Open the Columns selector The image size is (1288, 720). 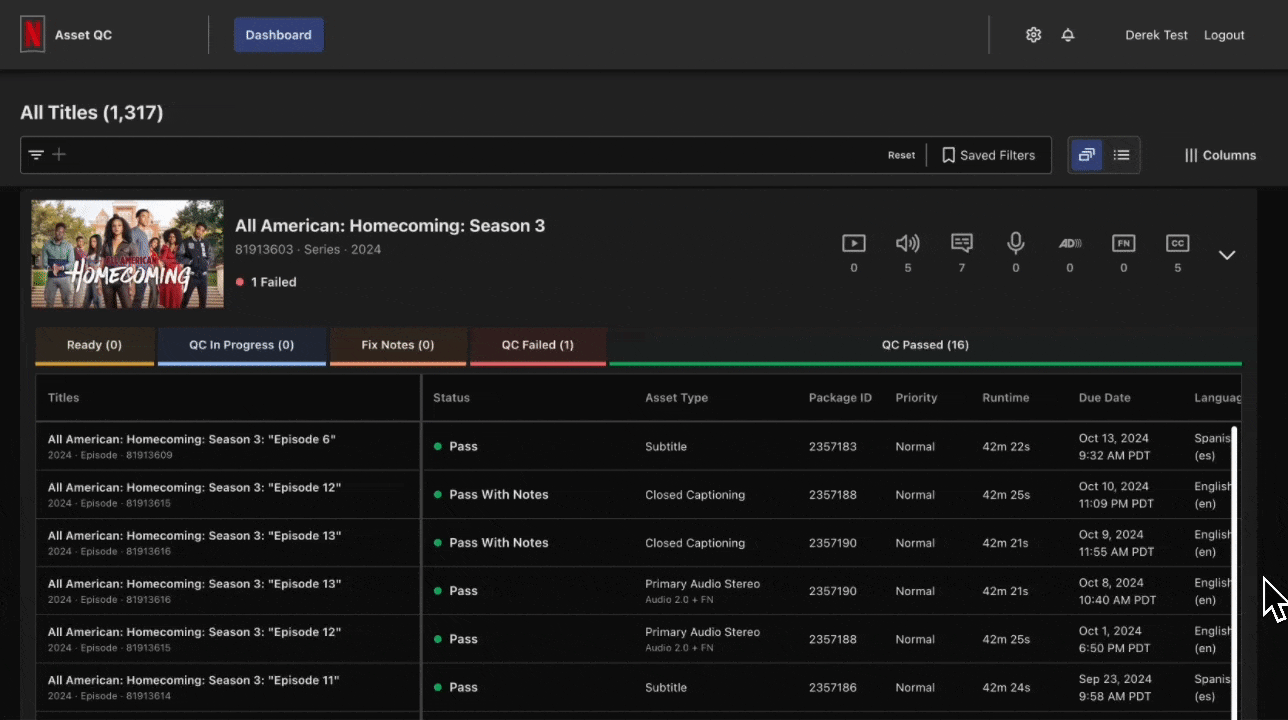[1220, 155]
